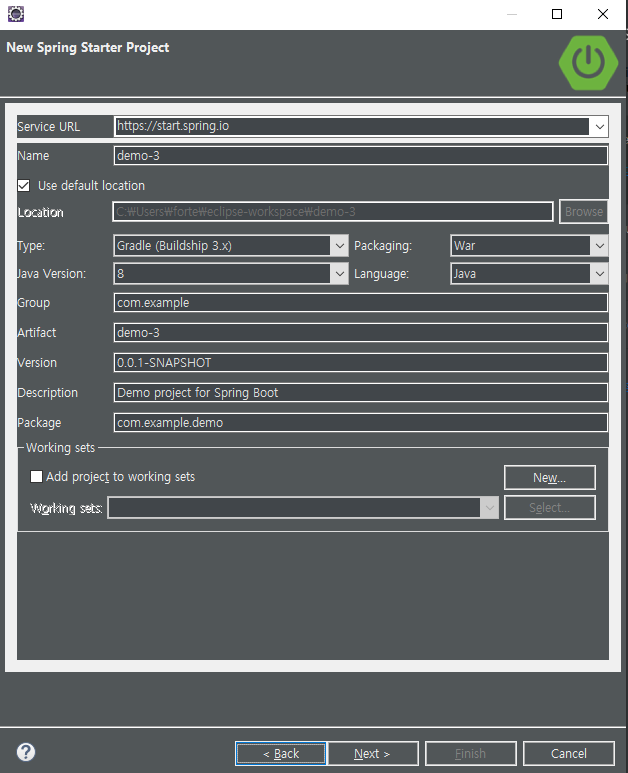The width and height of the screenshot is (628, 773).
Task: Click the Packaging: label
Action: pos(383,246)
